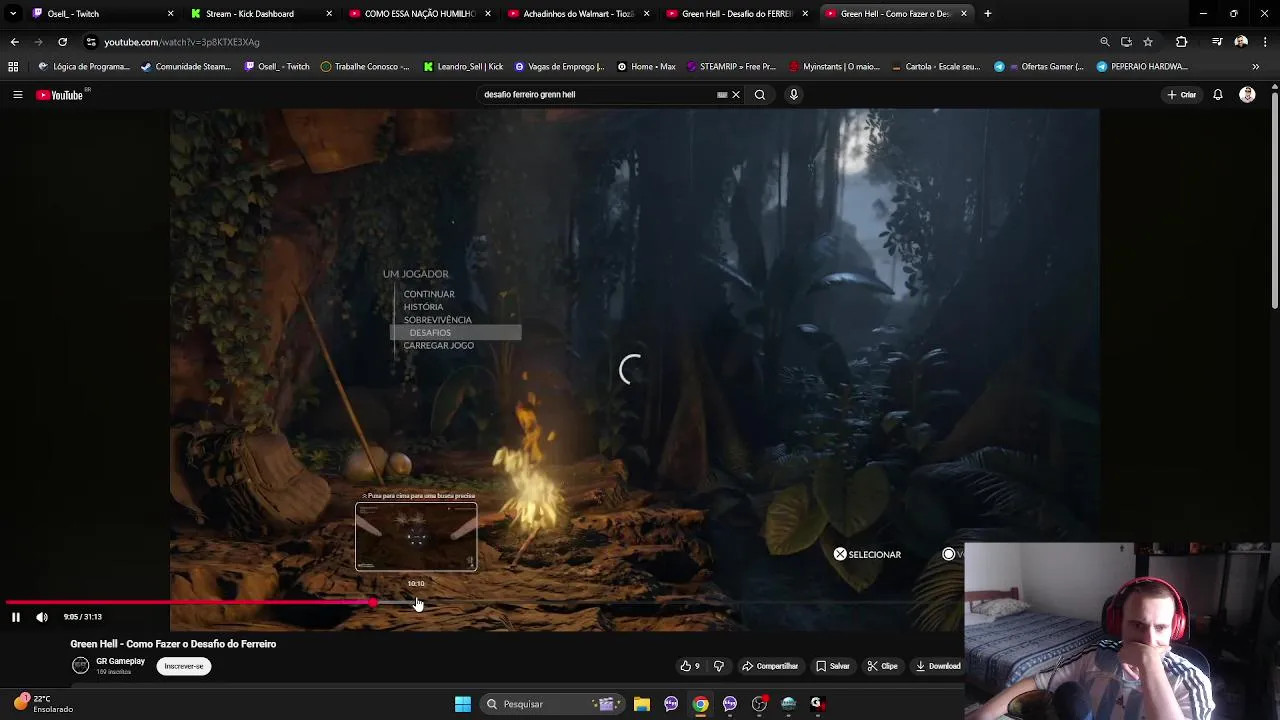The image size is (1280, 720).
Task: Dislike the video with thumbs down
Action: click(718, 666)
